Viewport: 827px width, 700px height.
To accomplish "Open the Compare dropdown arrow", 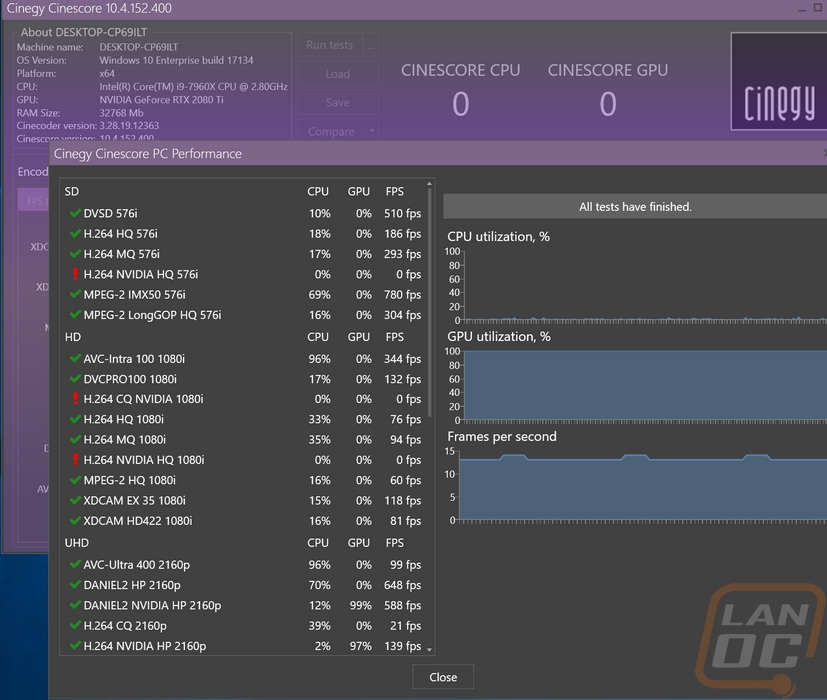I will point(372,131).
